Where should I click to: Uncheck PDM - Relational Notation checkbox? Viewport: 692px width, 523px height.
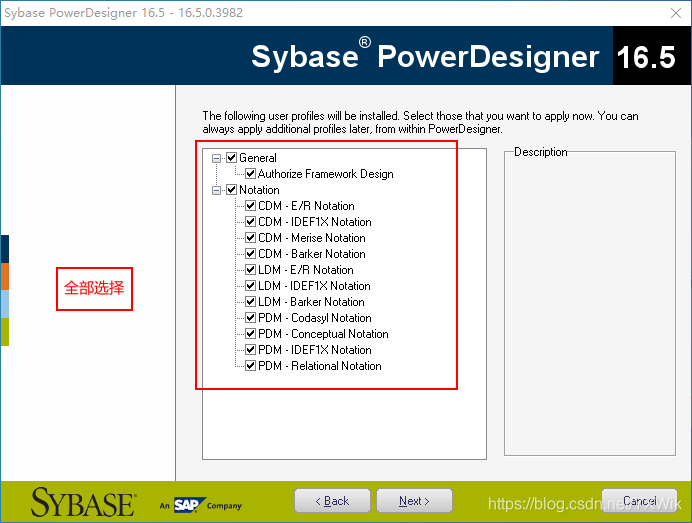coord(251,366)
